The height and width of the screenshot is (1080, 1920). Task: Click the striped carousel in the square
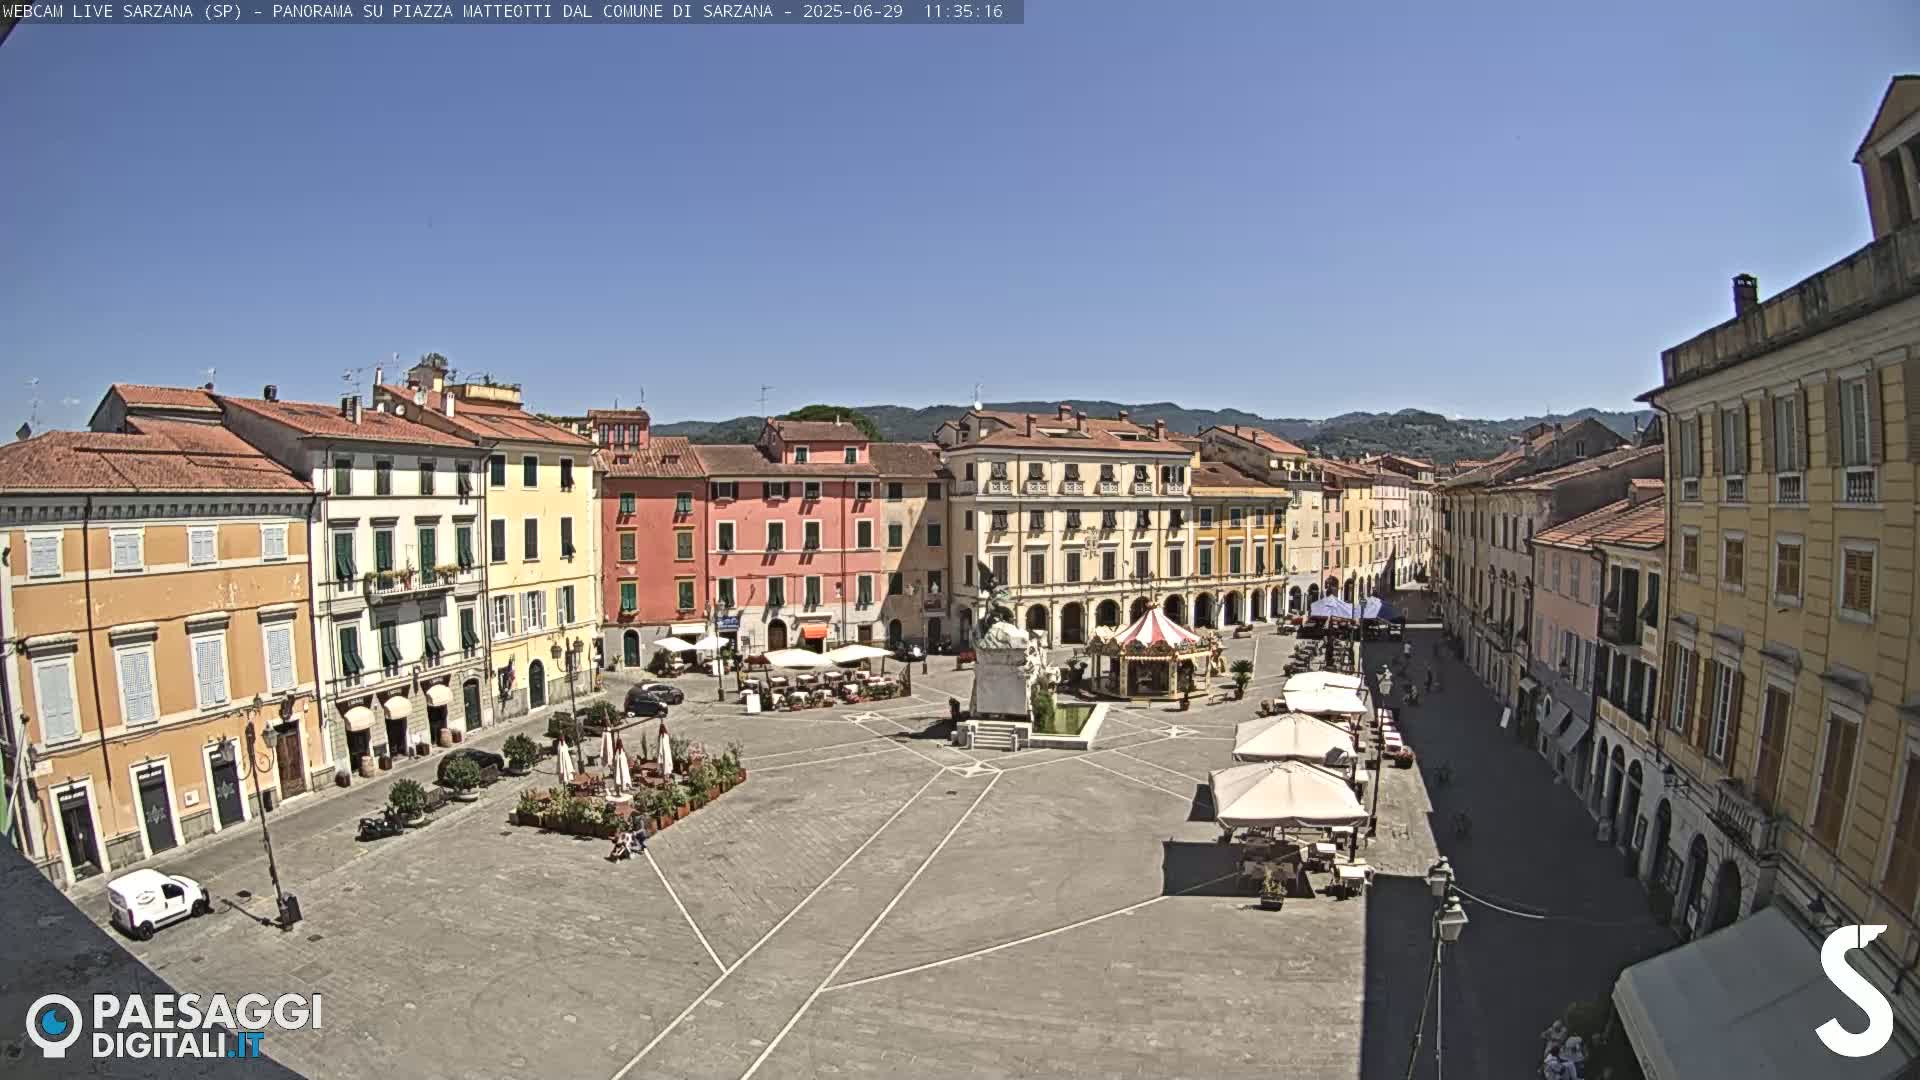1154,654
